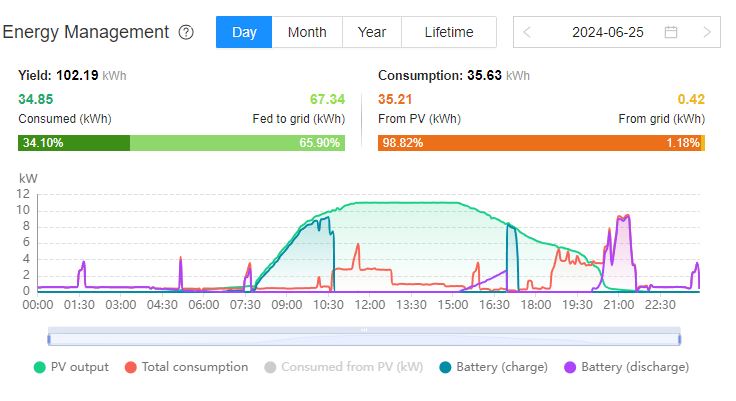
Task: Click the chart time range zoom slider
Action: [x=364, y=335]
